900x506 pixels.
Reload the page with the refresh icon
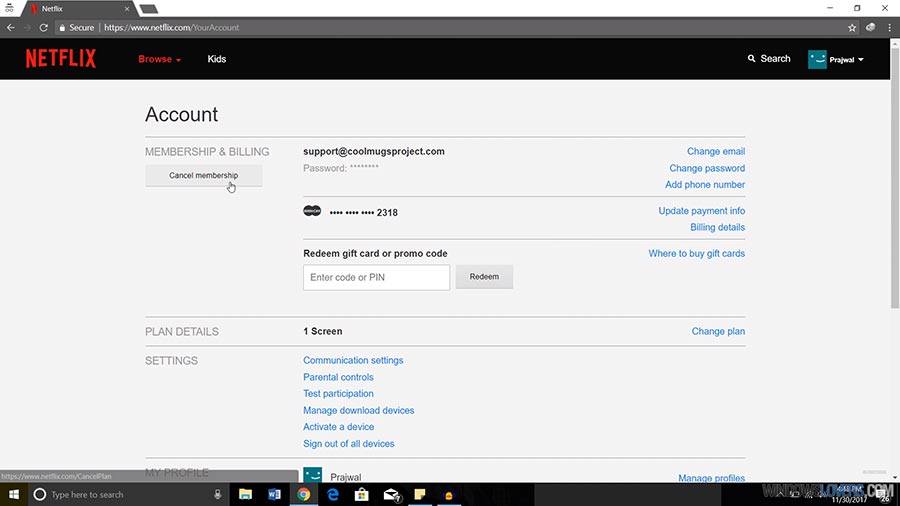point(44,28)
